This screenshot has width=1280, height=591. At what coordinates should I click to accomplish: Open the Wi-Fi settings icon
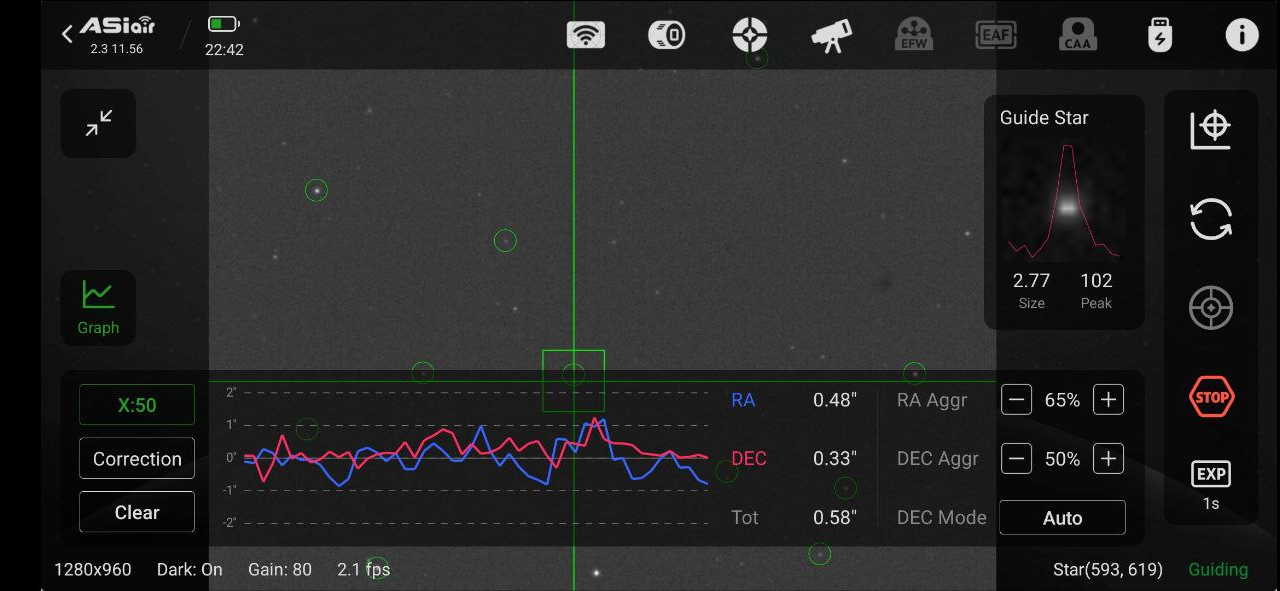(586, 36)
